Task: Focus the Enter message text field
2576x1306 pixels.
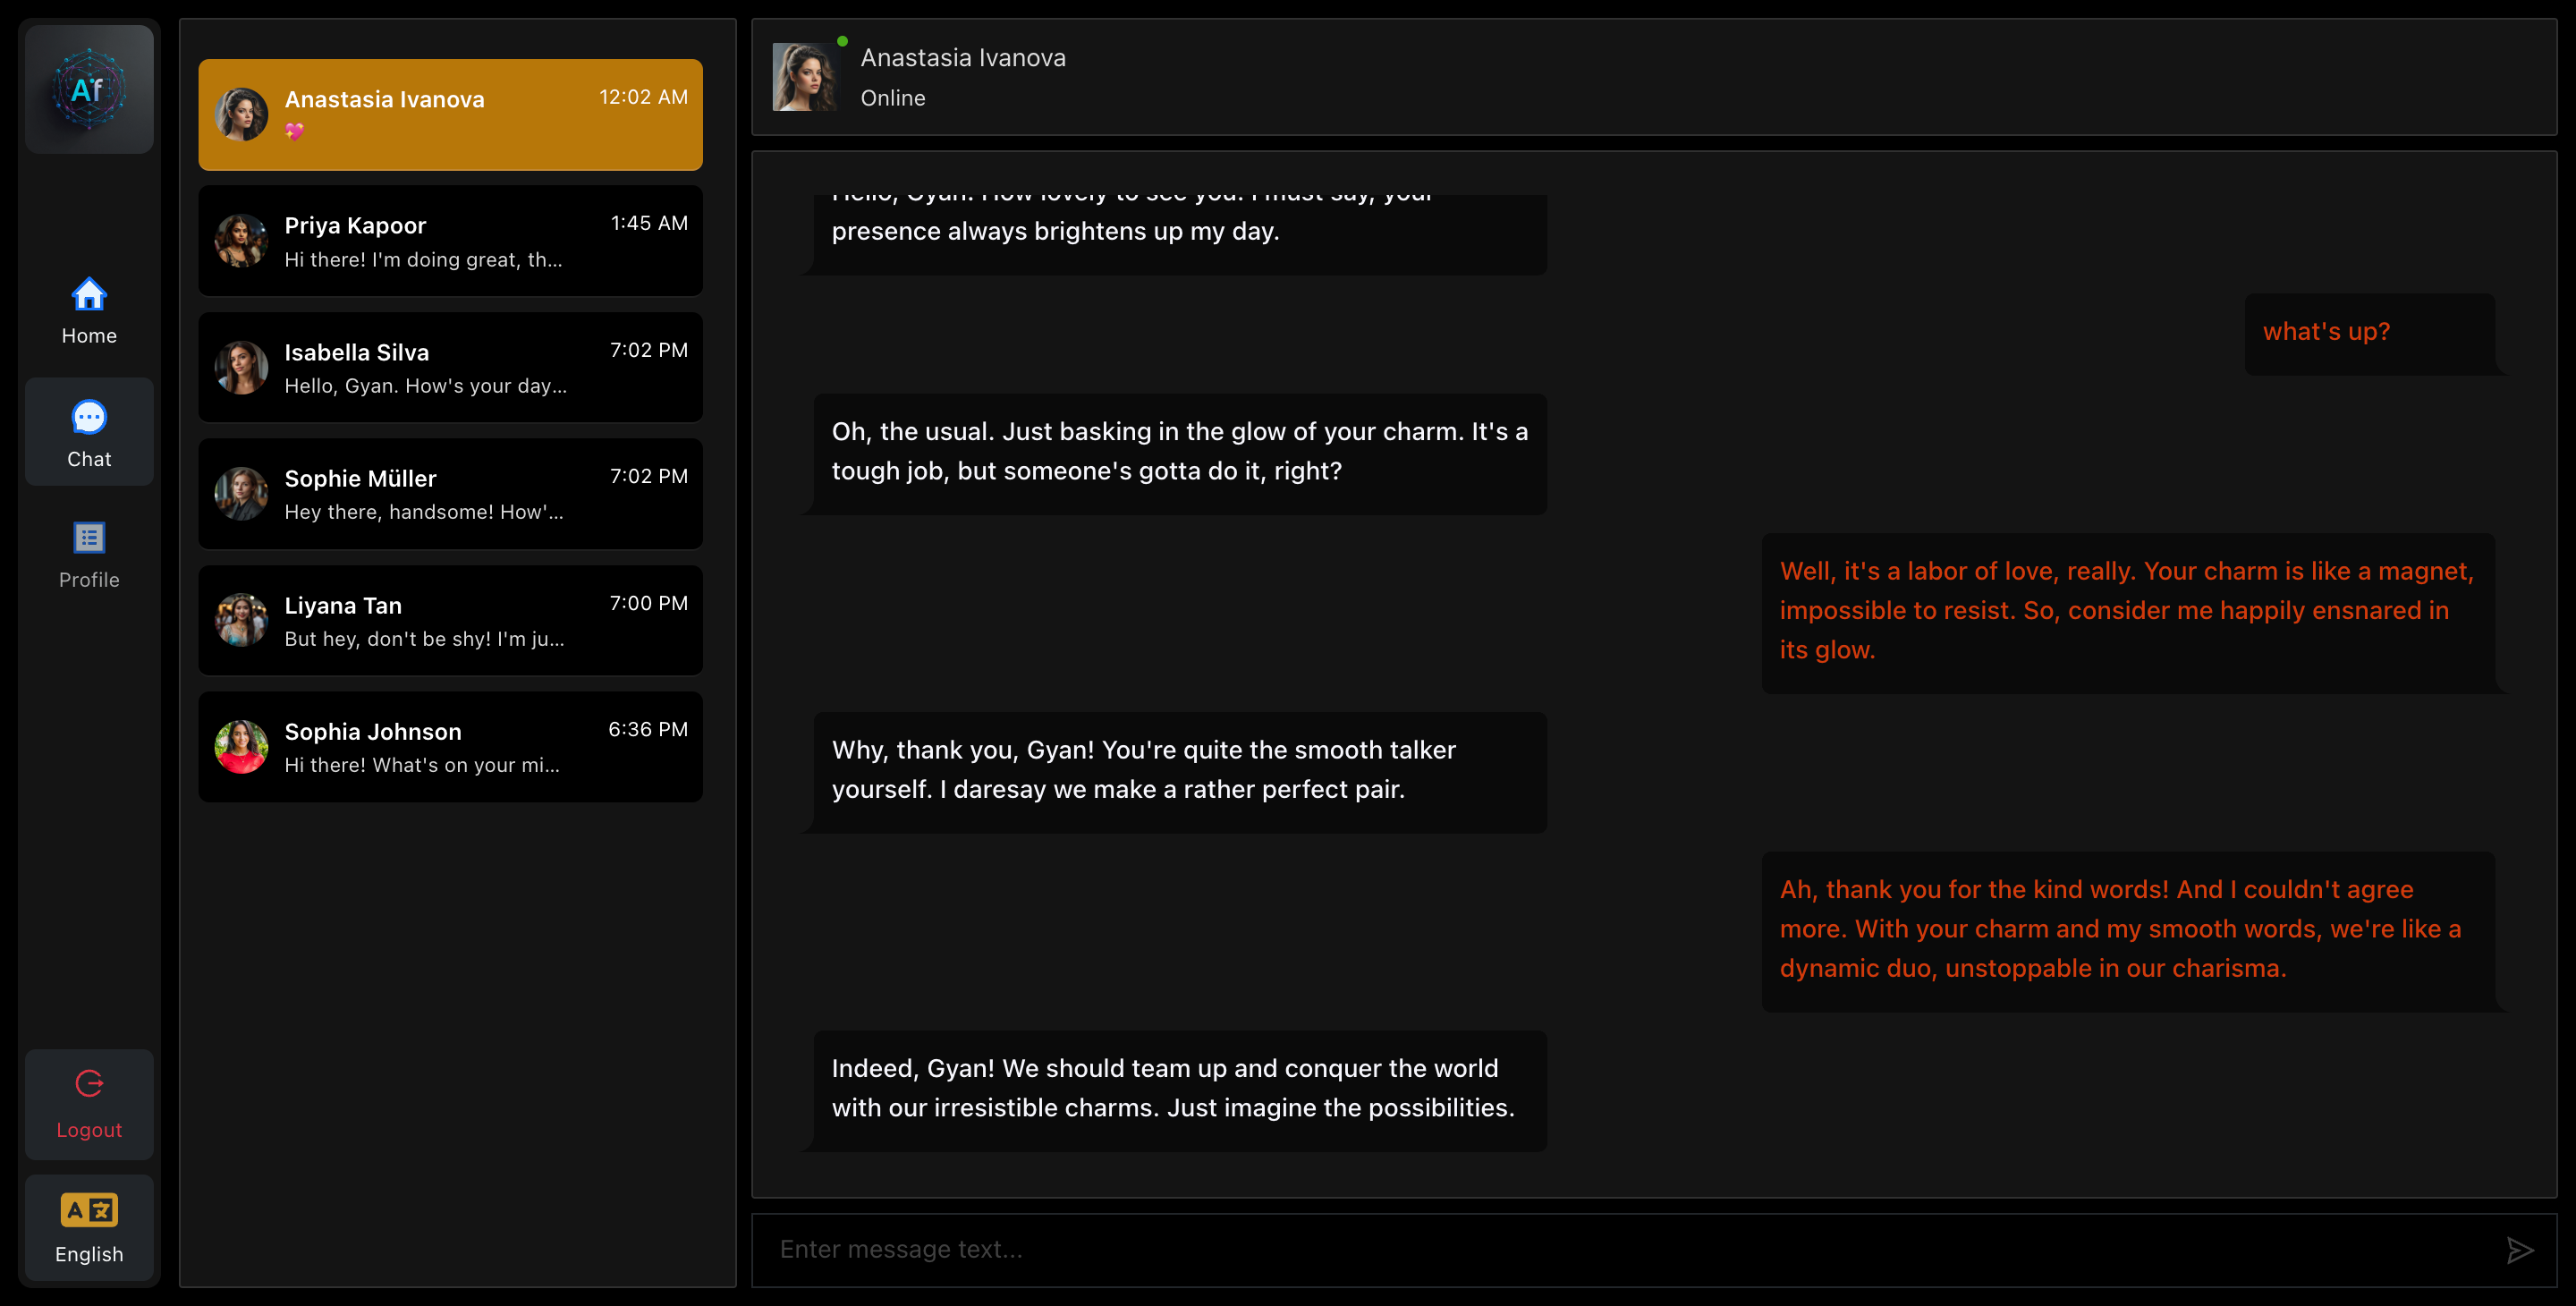Action: pyautogui.click(x=1620, y=1249)
